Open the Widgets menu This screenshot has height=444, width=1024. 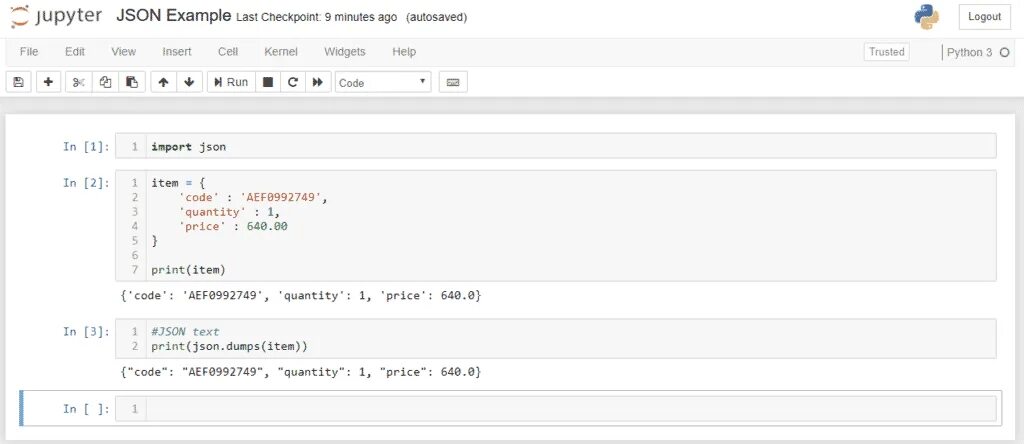(x=345, y=52)
